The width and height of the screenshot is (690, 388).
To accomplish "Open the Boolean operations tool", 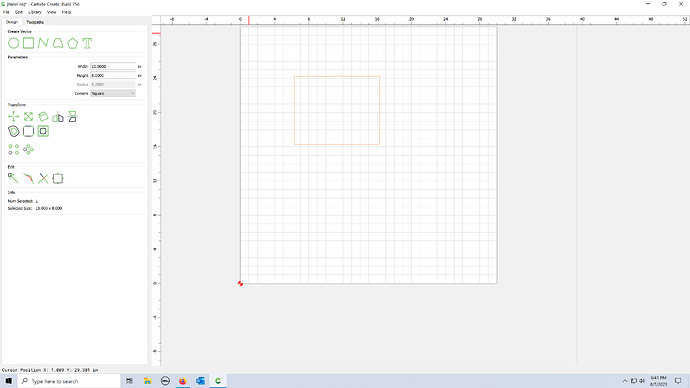I will click(x=43, y=131).
